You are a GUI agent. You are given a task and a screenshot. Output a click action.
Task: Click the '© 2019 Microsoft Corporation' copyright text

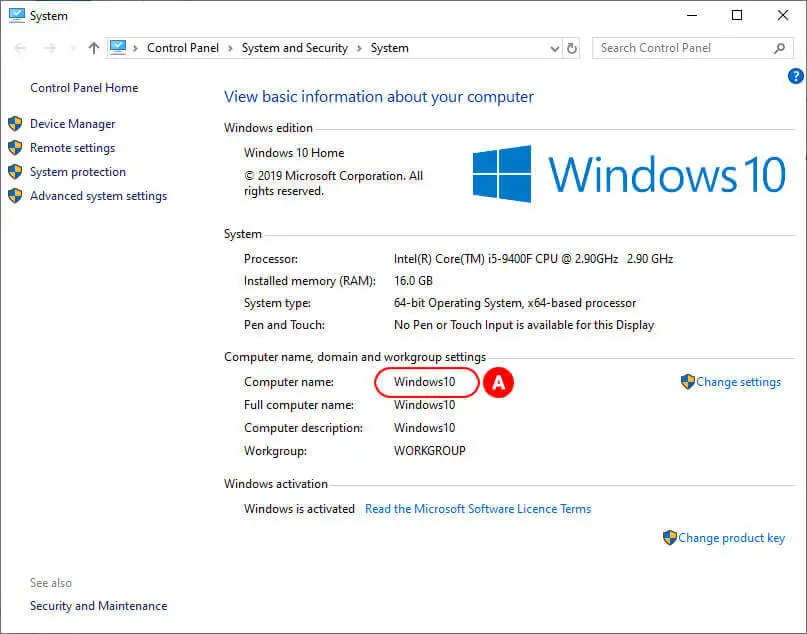334,183
